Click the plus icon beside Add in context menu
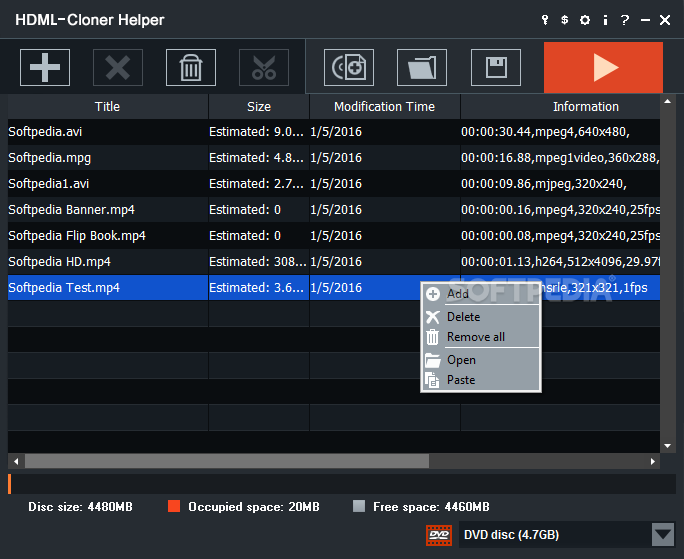The image size is (684, 559). click(433, 294)
